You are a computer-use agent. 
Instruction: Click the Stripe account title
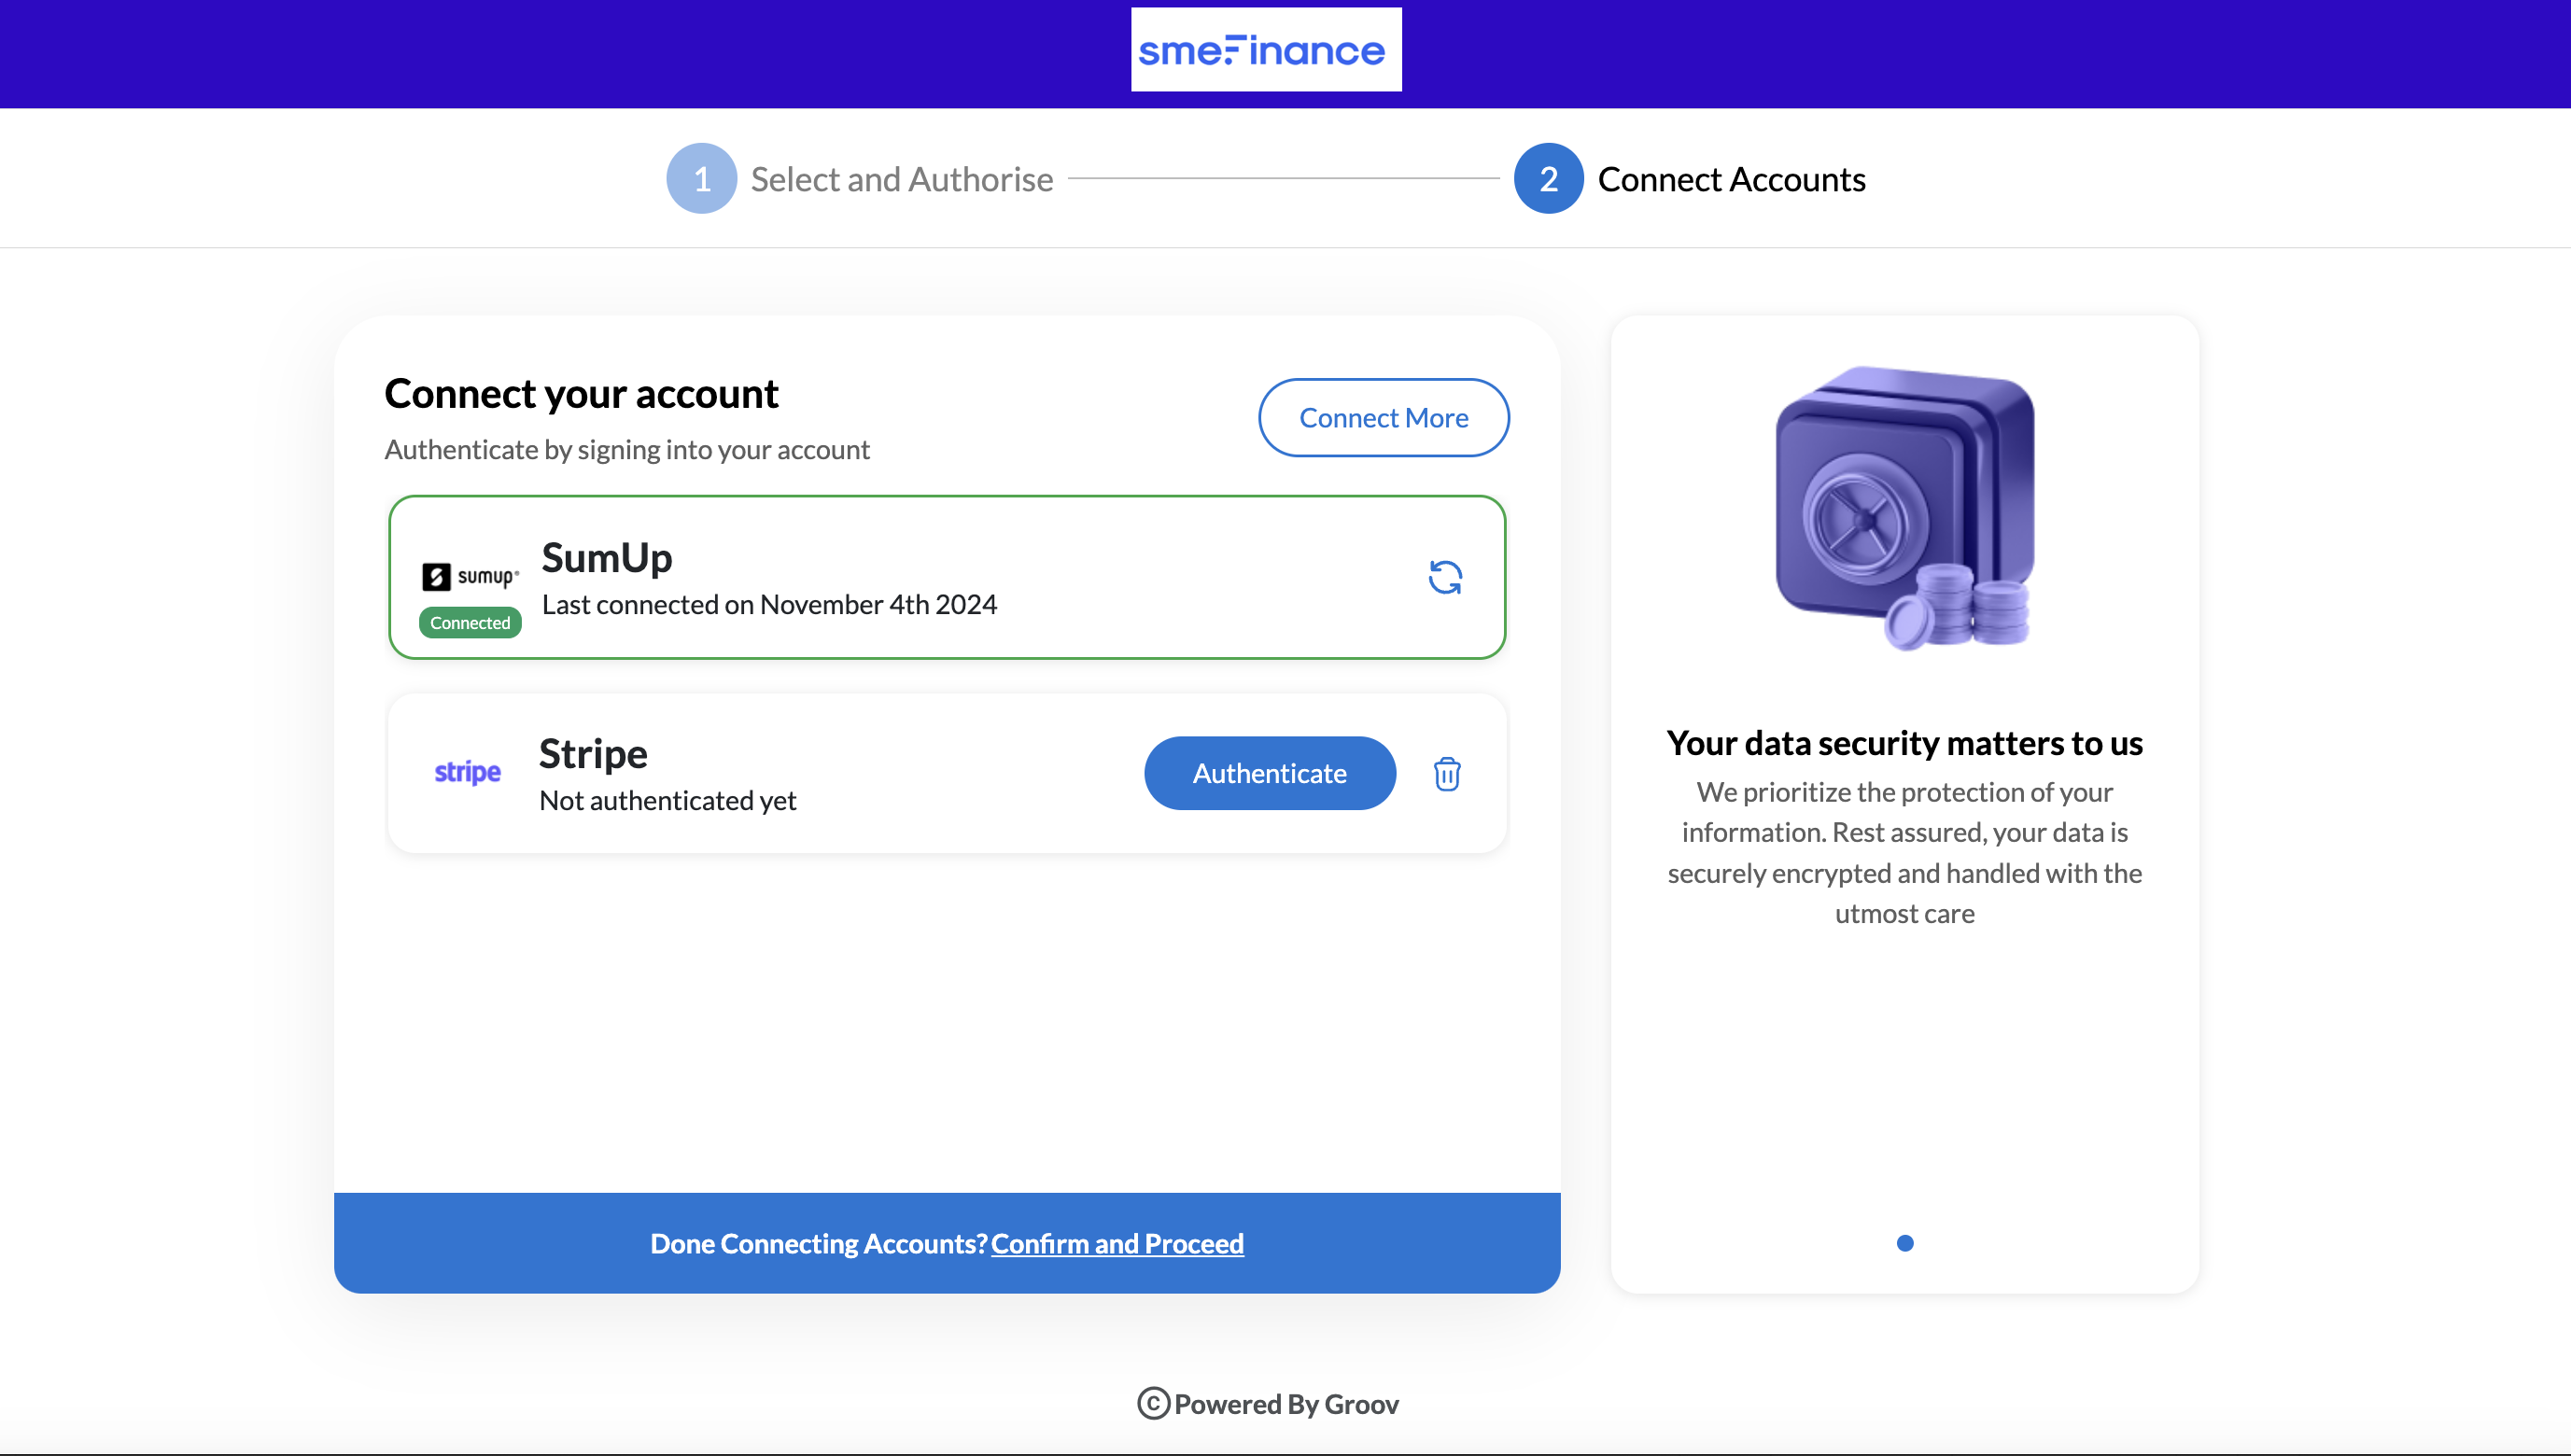coord(593,754)
